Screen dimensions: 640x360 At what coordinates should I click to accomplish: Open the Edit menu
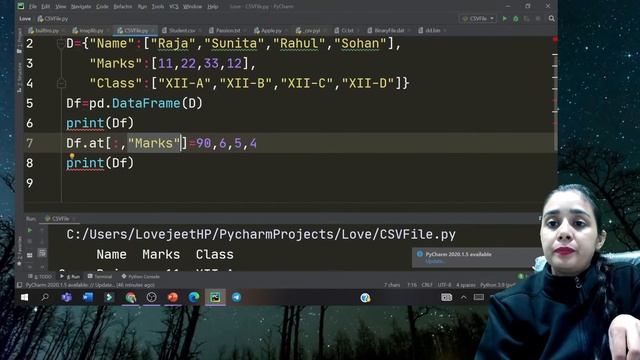tap(46, 7)
